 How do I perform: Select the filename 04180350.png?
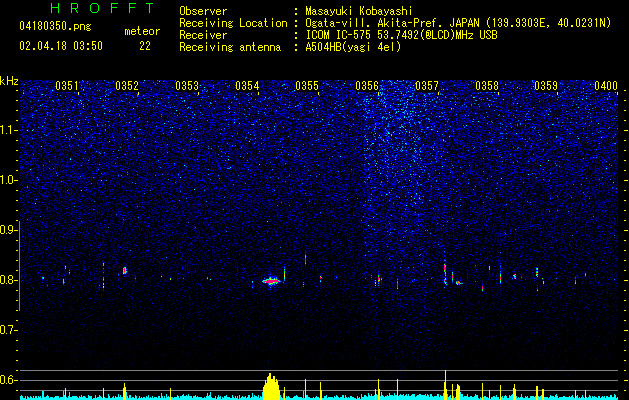coord(55,26)
